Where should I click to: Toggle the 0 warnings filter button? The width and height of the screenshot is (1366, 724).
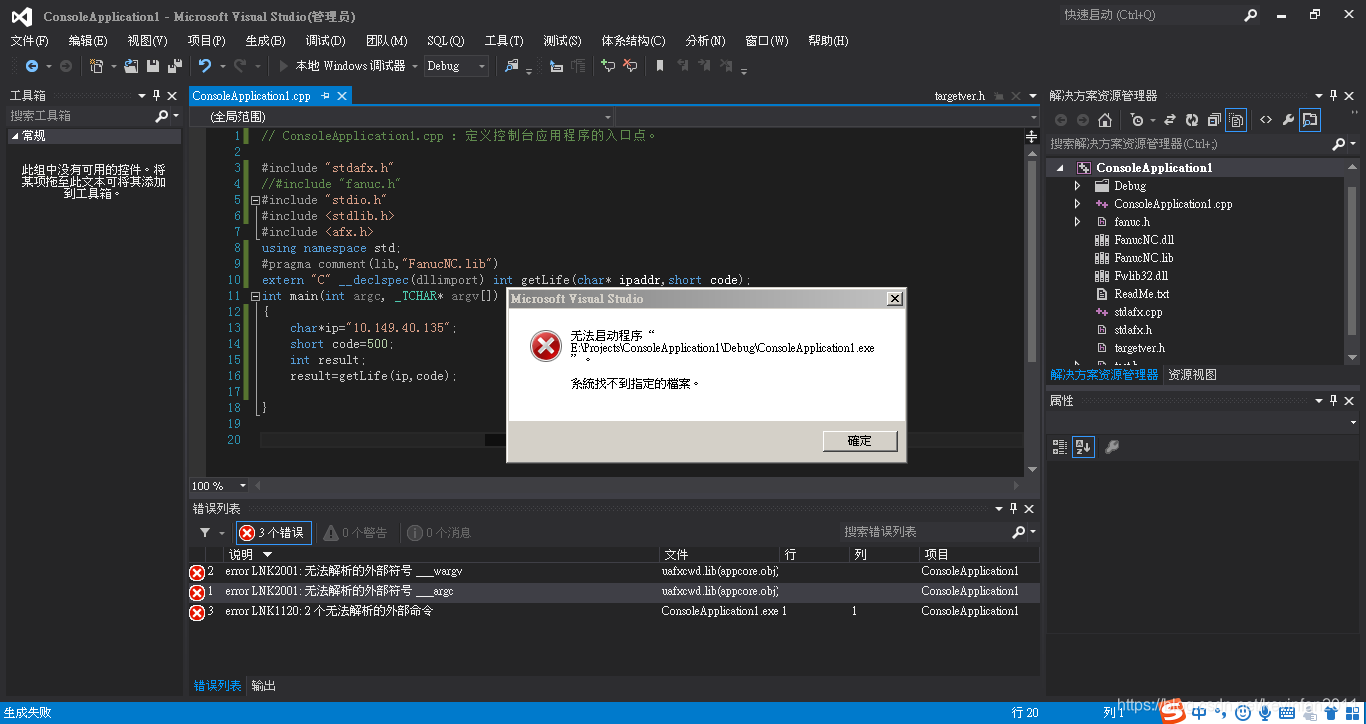click(x=355, y=533)
